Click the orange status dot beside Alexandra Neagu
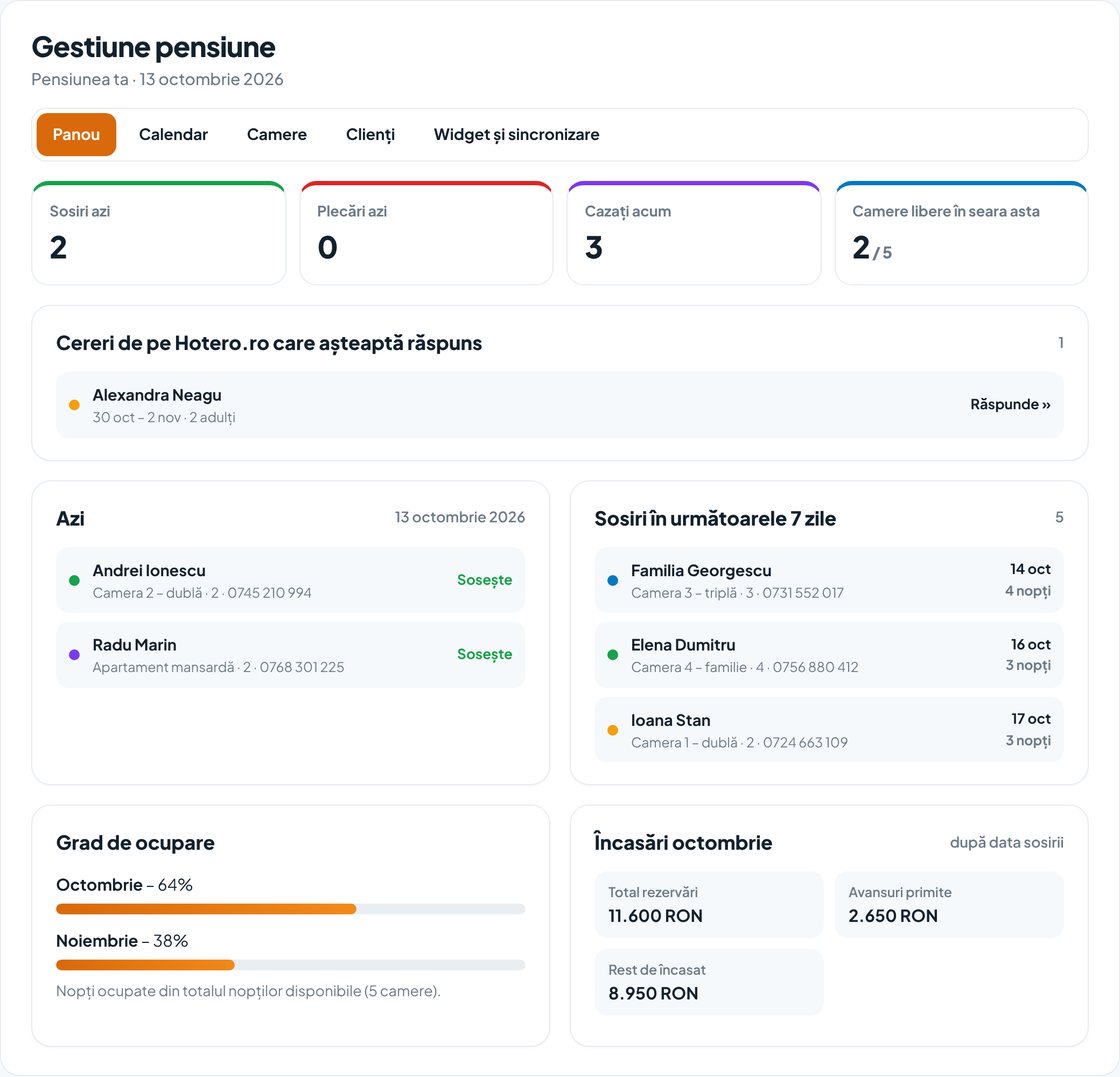This screenshot has height=1077, width=1120. pos(74,405)
